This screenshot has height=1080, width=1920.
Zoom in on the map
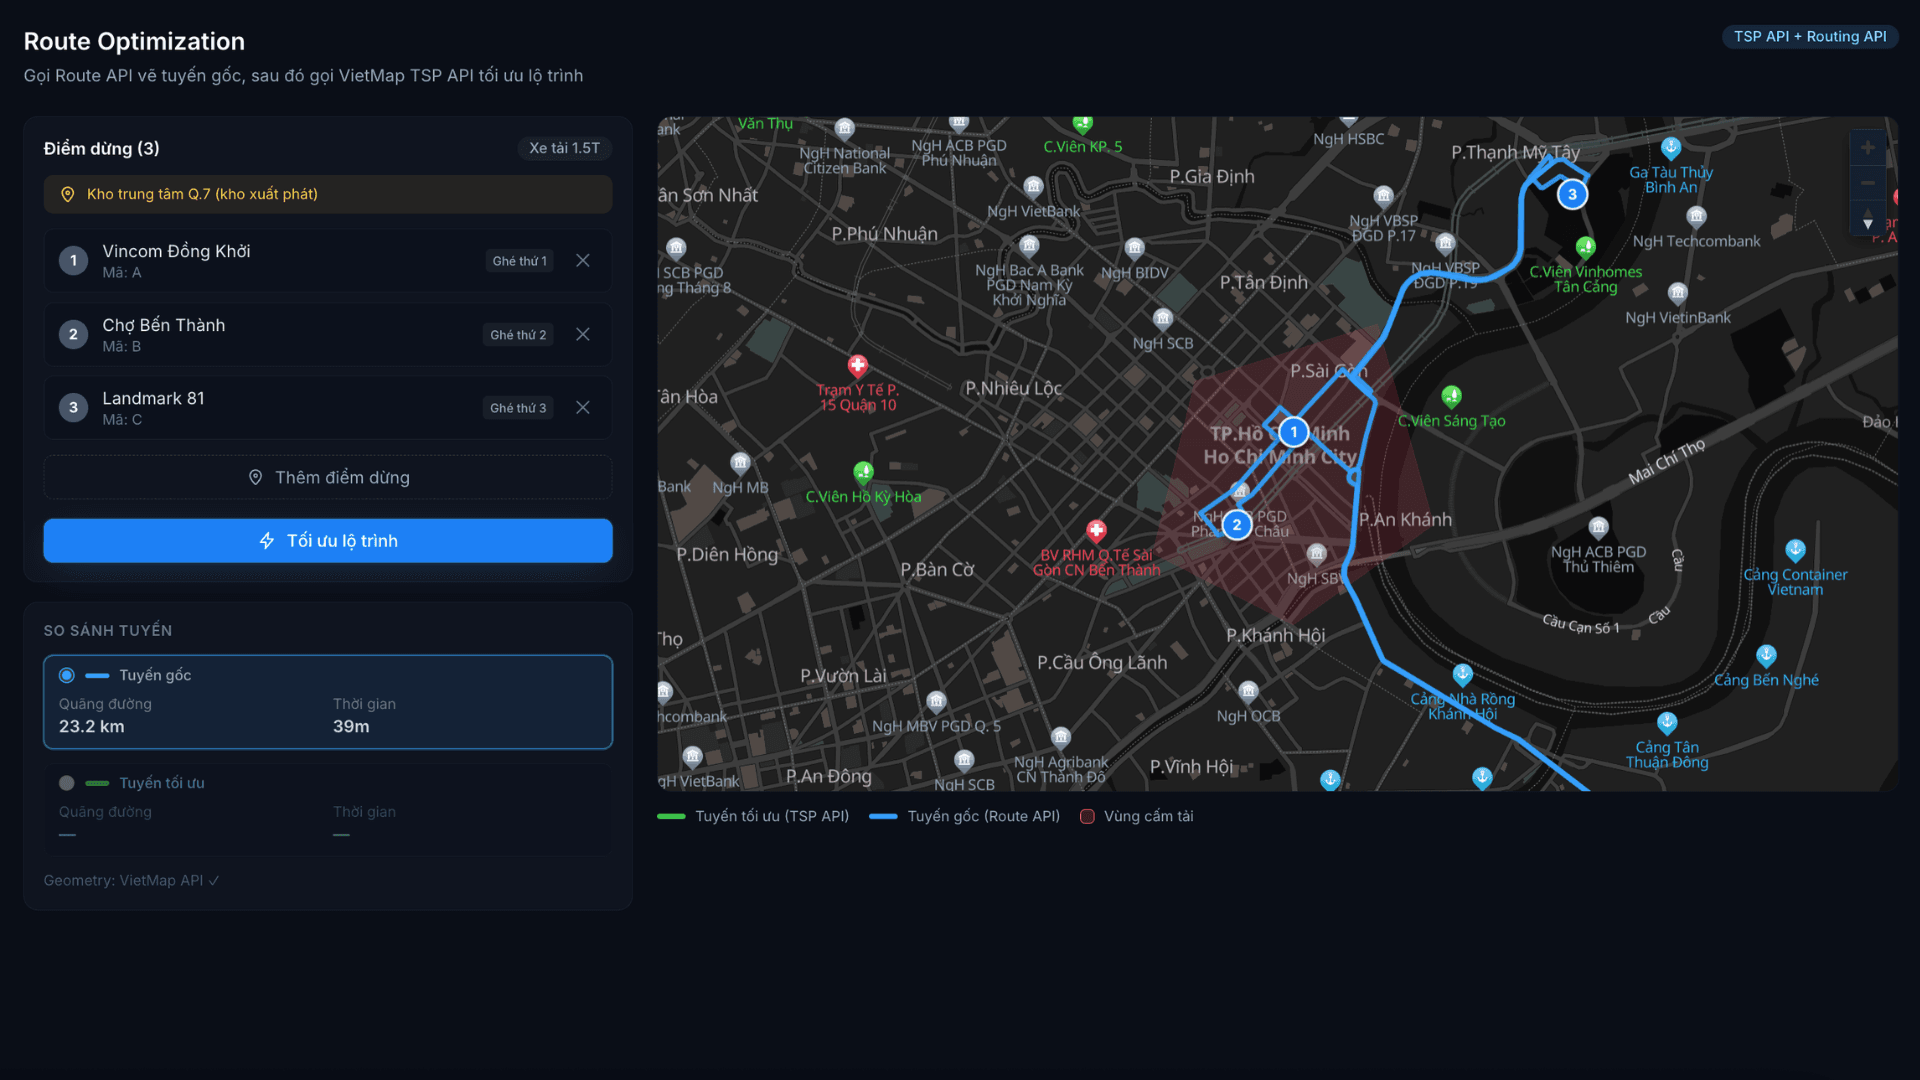1867,148
